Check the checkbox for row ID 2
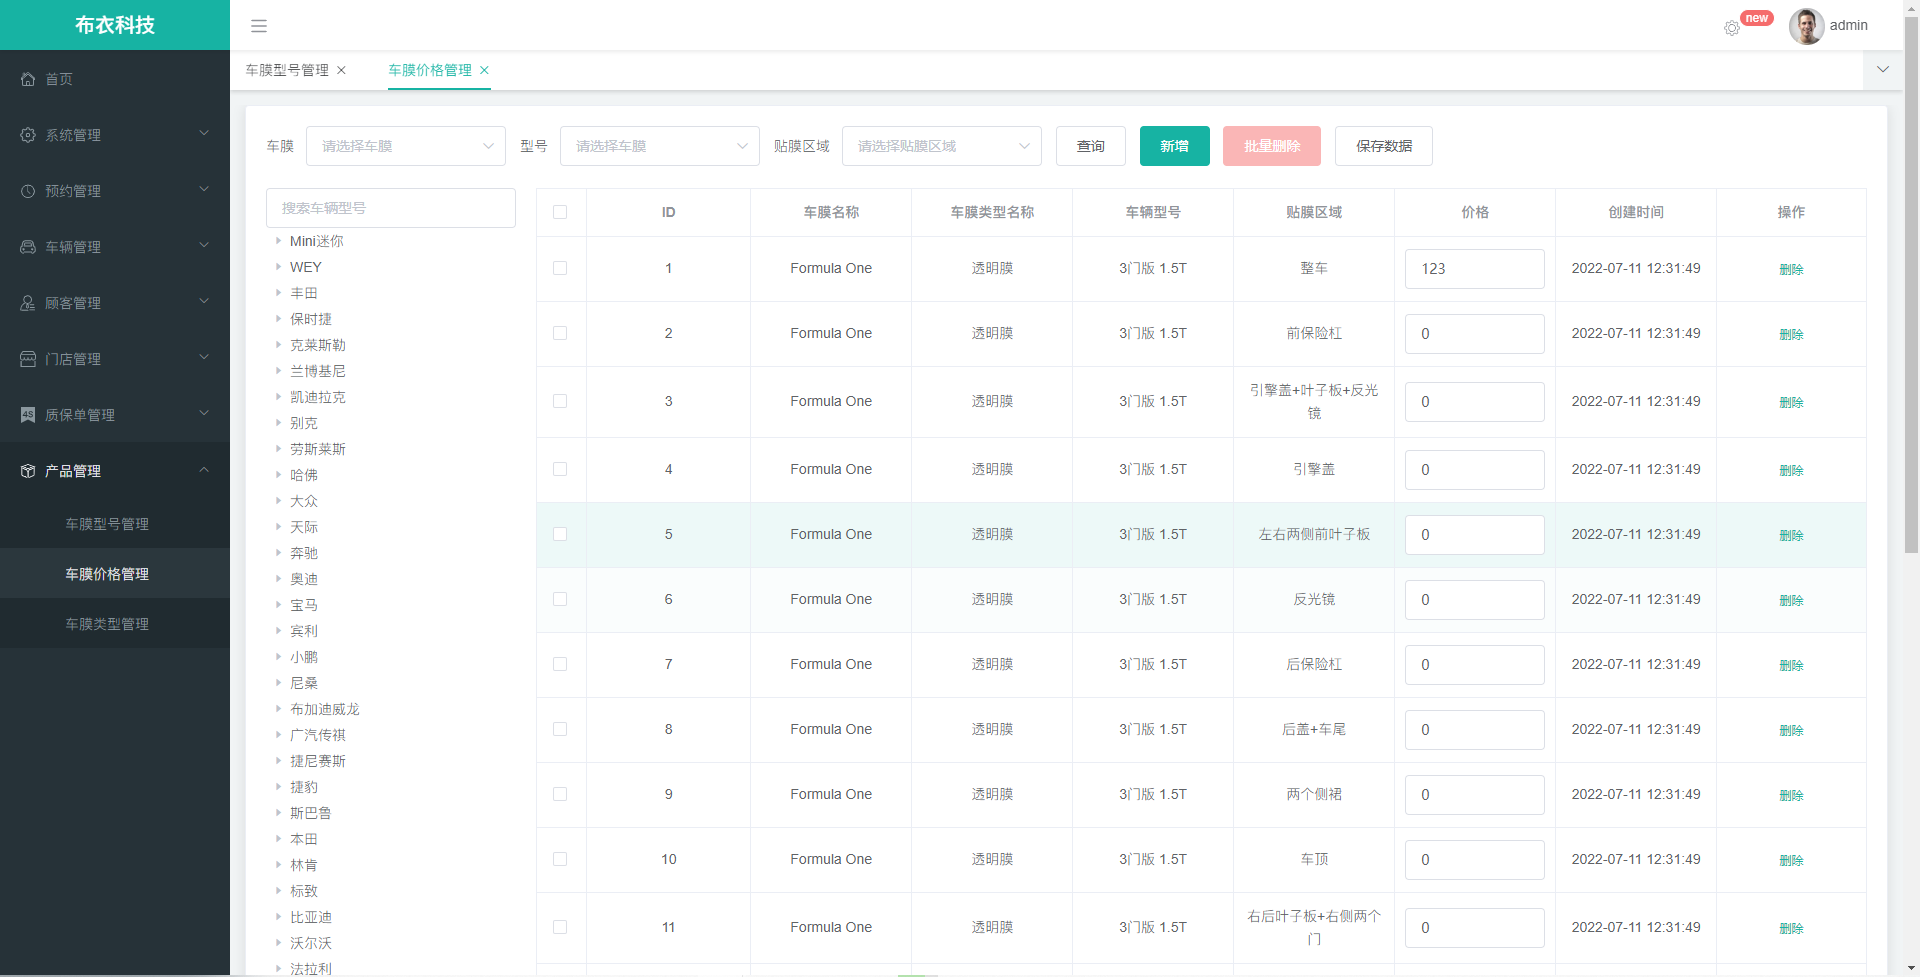The height and width of the screenshot is (977, 1920). point(560,333)
